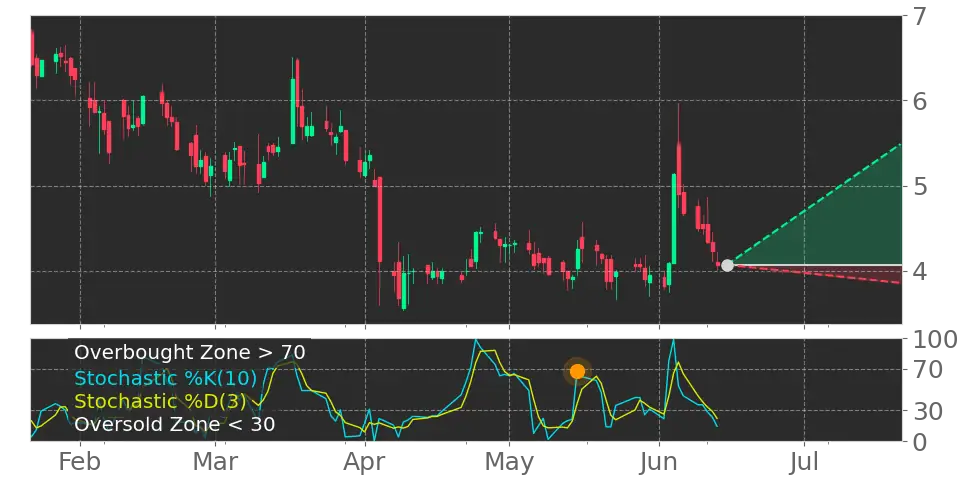
Task: Click the 'Jun' month axis label
Action: 660,462
